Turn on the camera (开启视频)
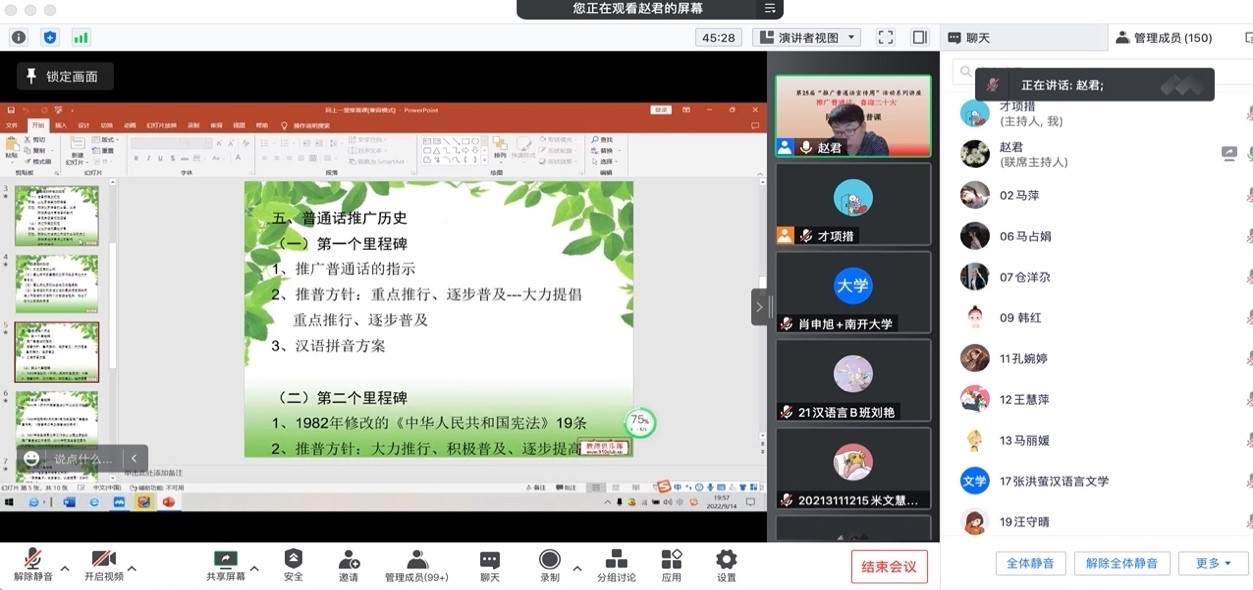1253x590 pixels. pyautogui.click(x=104, y=565)
